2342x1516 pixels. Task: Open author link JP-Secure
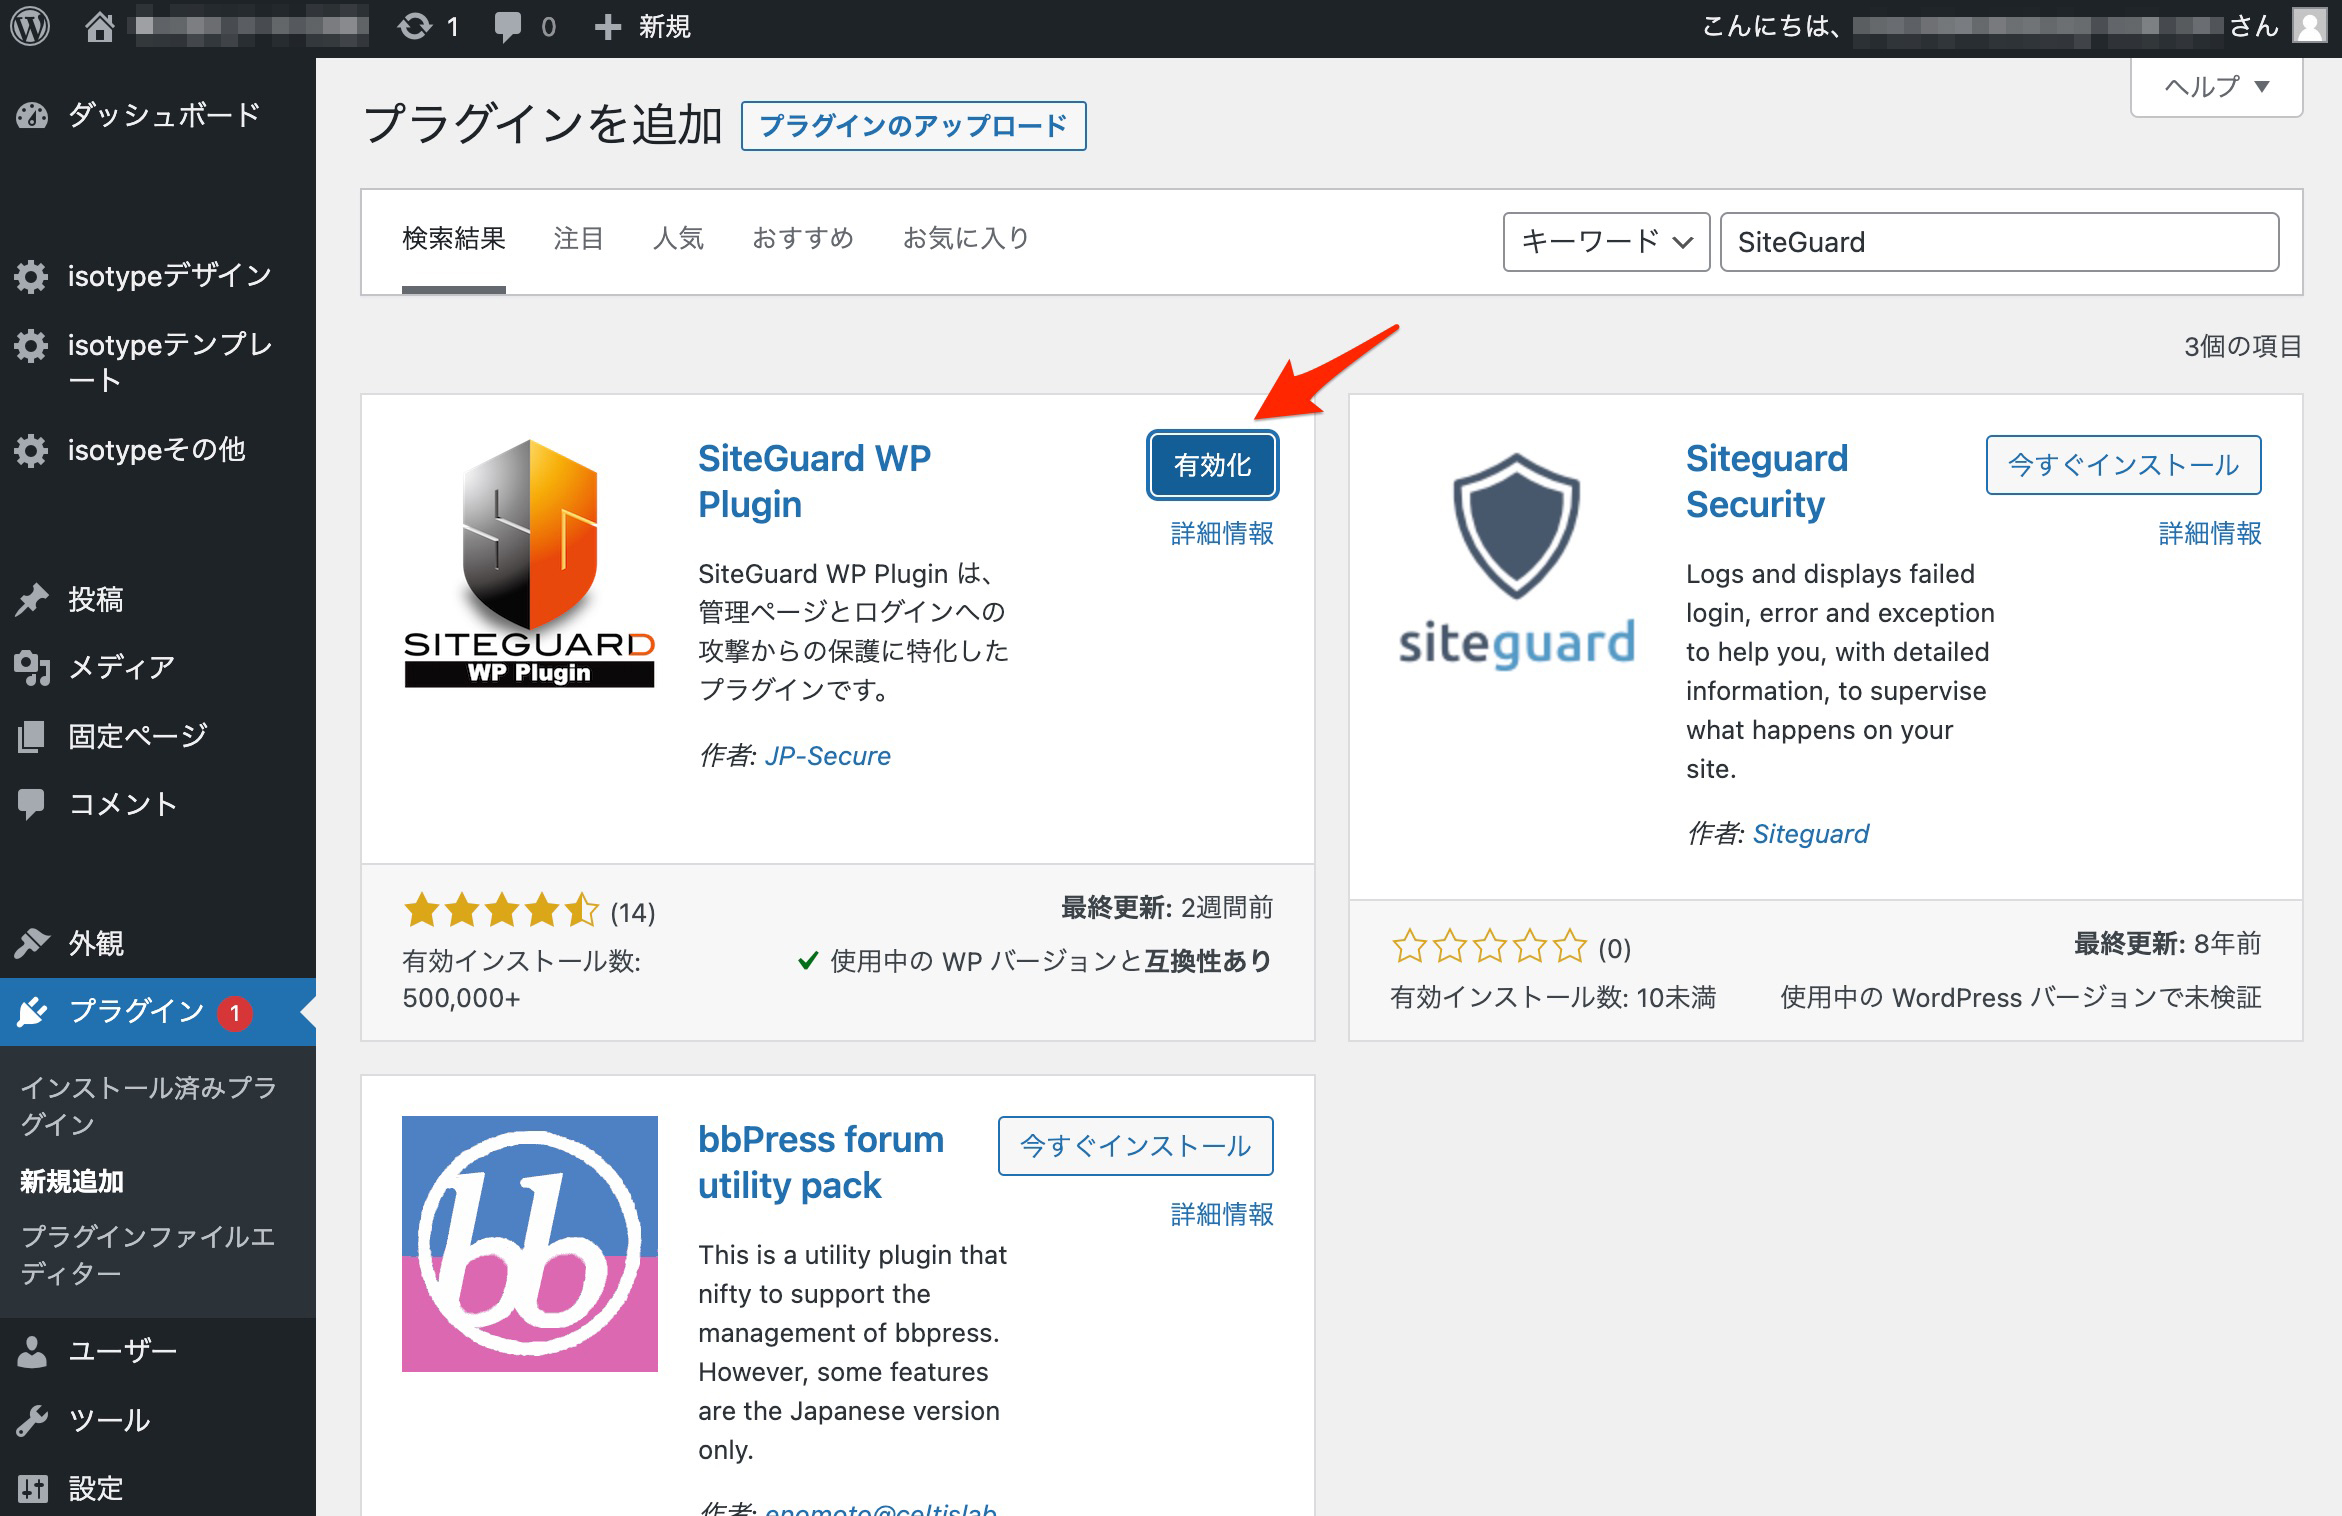[x=827, y=756]
